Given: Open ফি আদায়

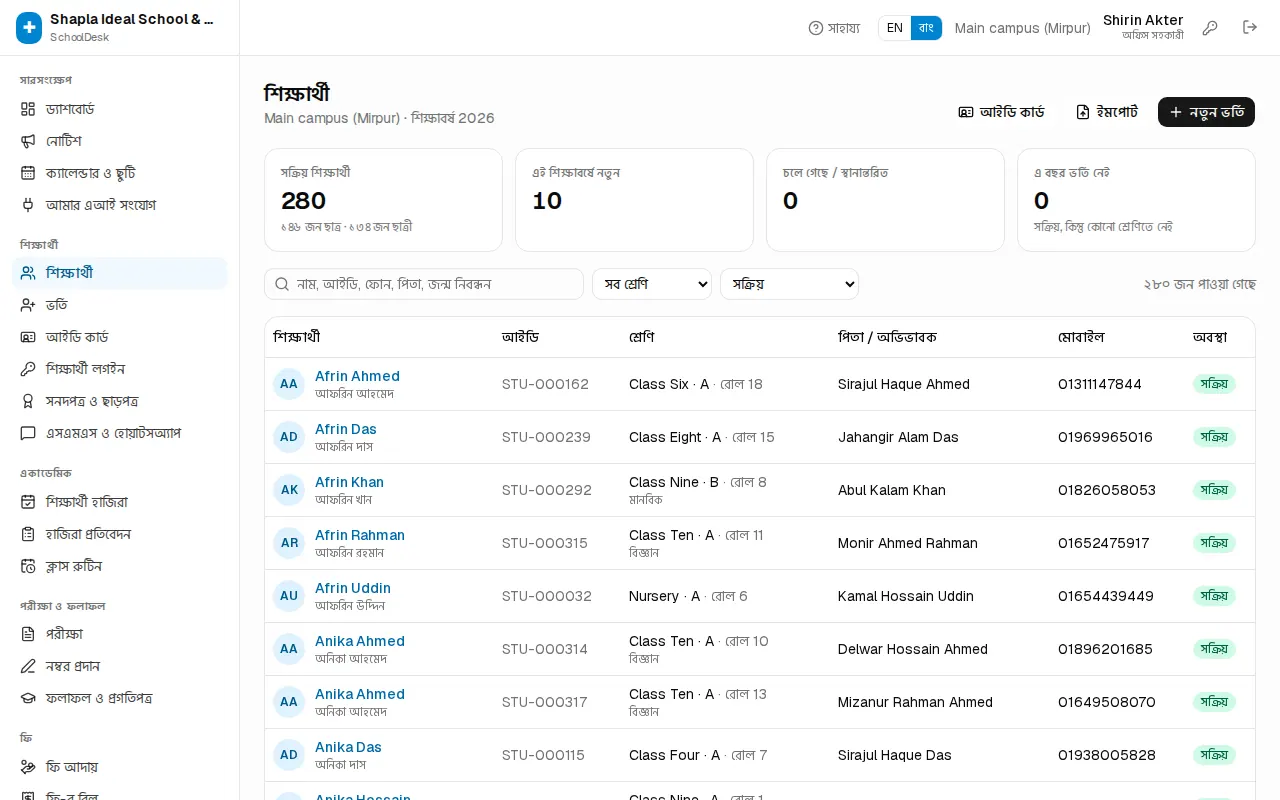Looking at the screenshot, I should [120, 767].
